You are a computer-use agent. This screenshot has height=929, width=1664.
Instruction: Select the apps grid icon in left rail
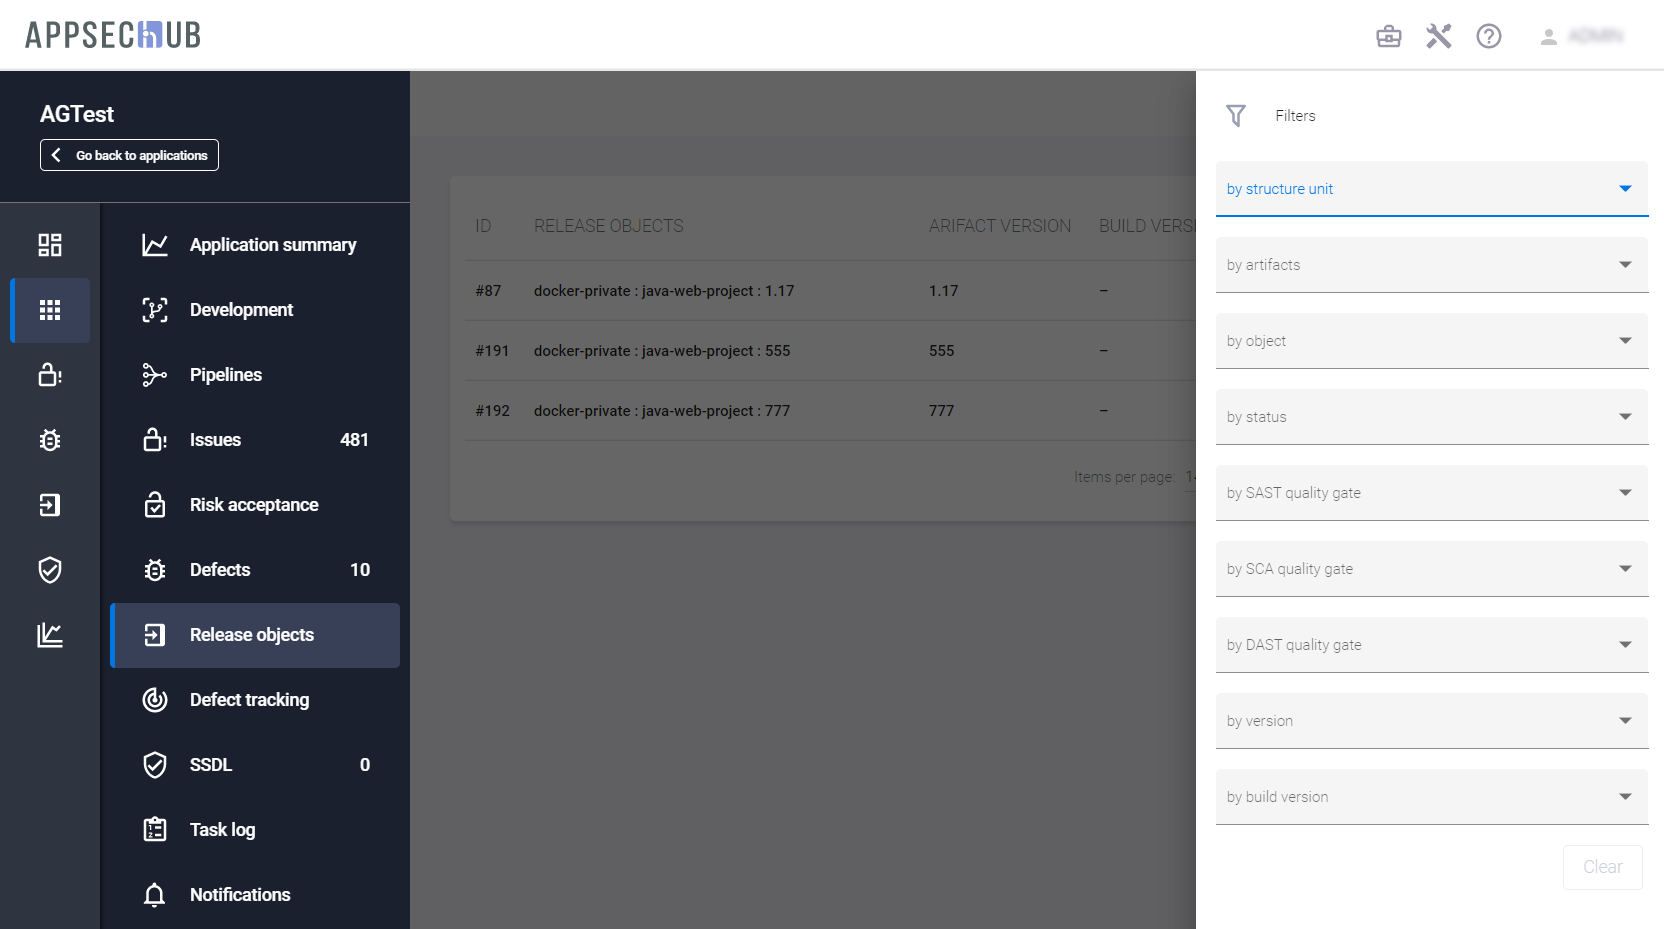tap(50, 310)
